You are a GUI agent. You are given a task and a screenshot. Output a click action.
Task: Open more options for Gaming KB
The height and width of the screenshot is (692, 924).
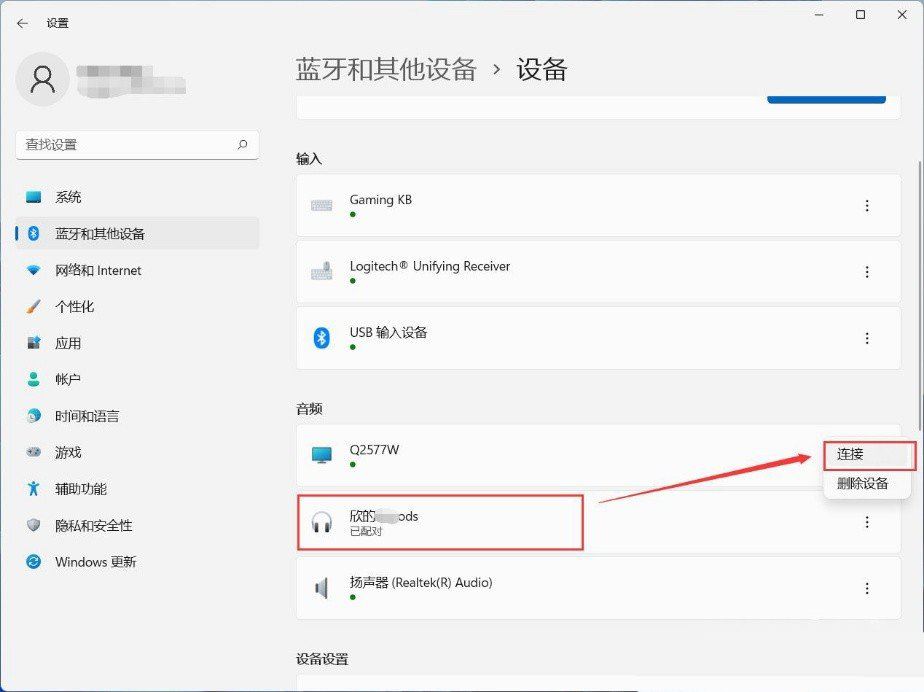(x=867, y=206)
